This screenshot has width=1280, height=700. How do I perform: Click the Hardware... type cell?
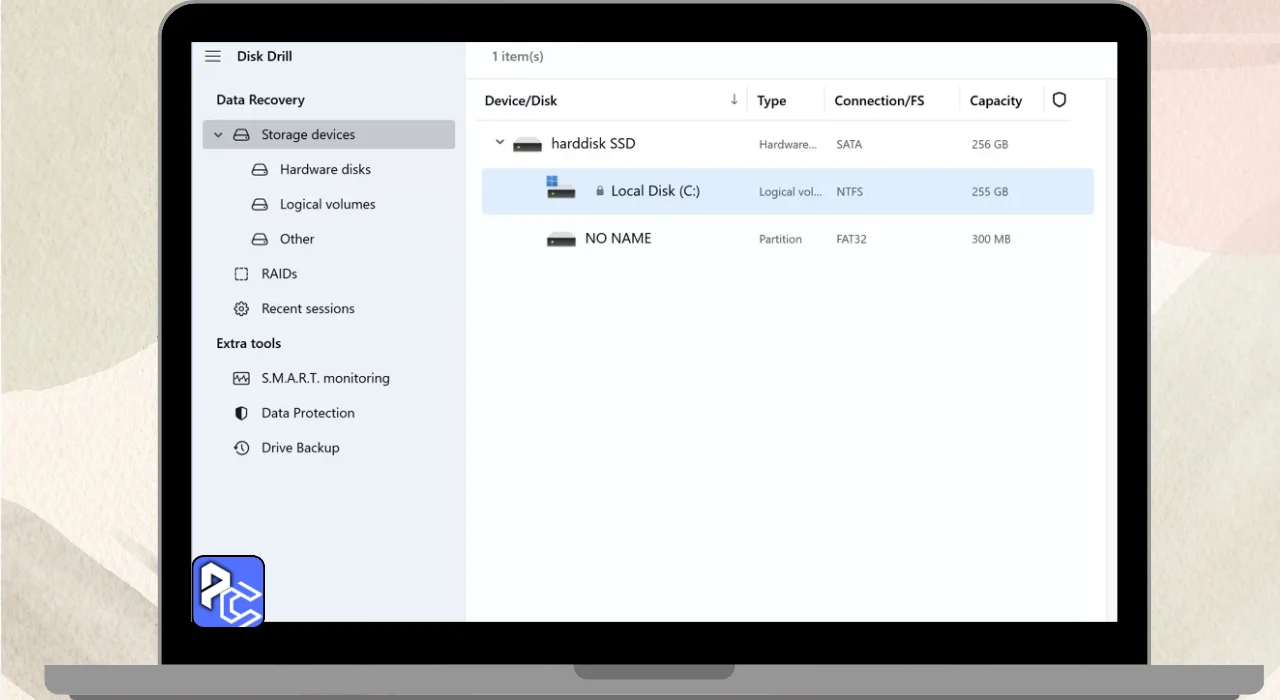pyautogui.click(x=788, y=145)
